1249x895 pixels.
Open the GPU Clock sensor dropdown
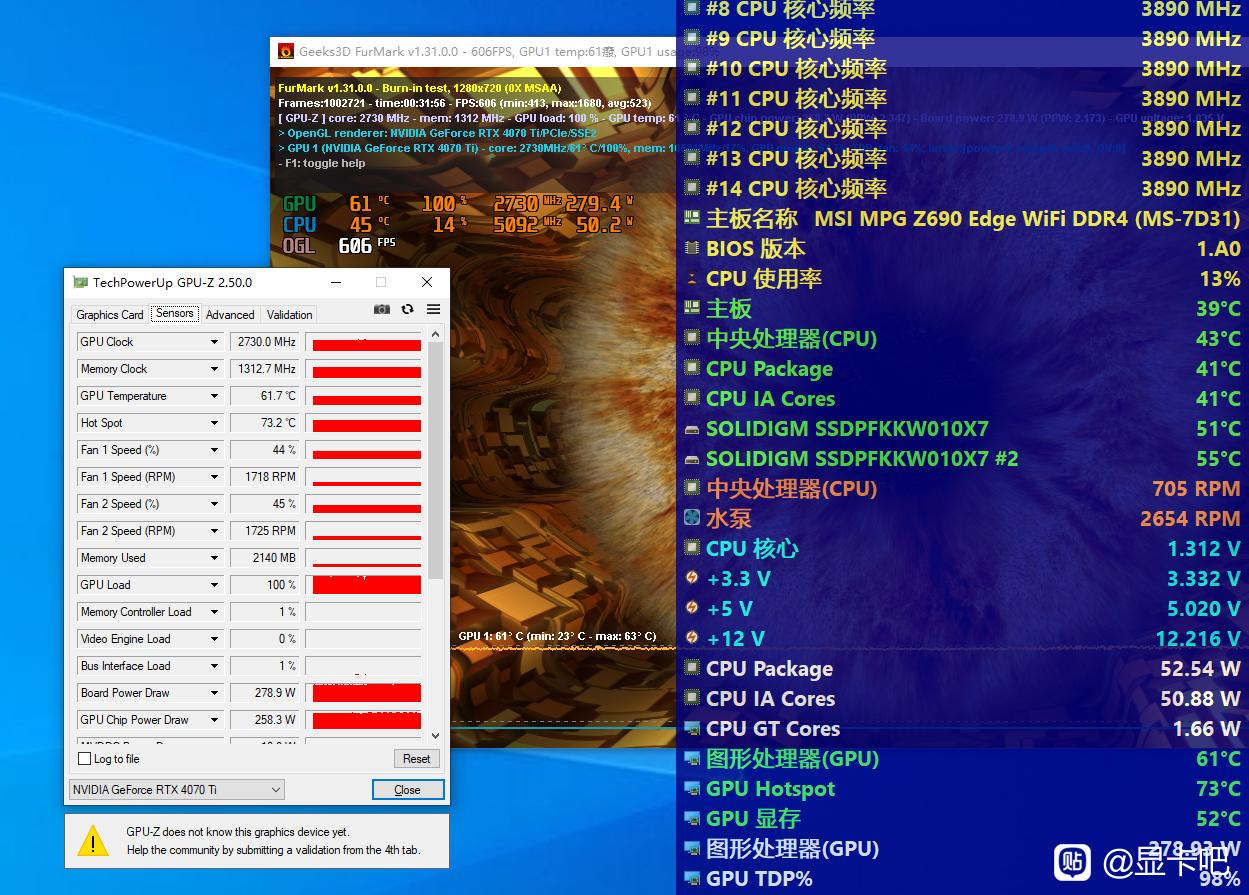click(214, 342)
